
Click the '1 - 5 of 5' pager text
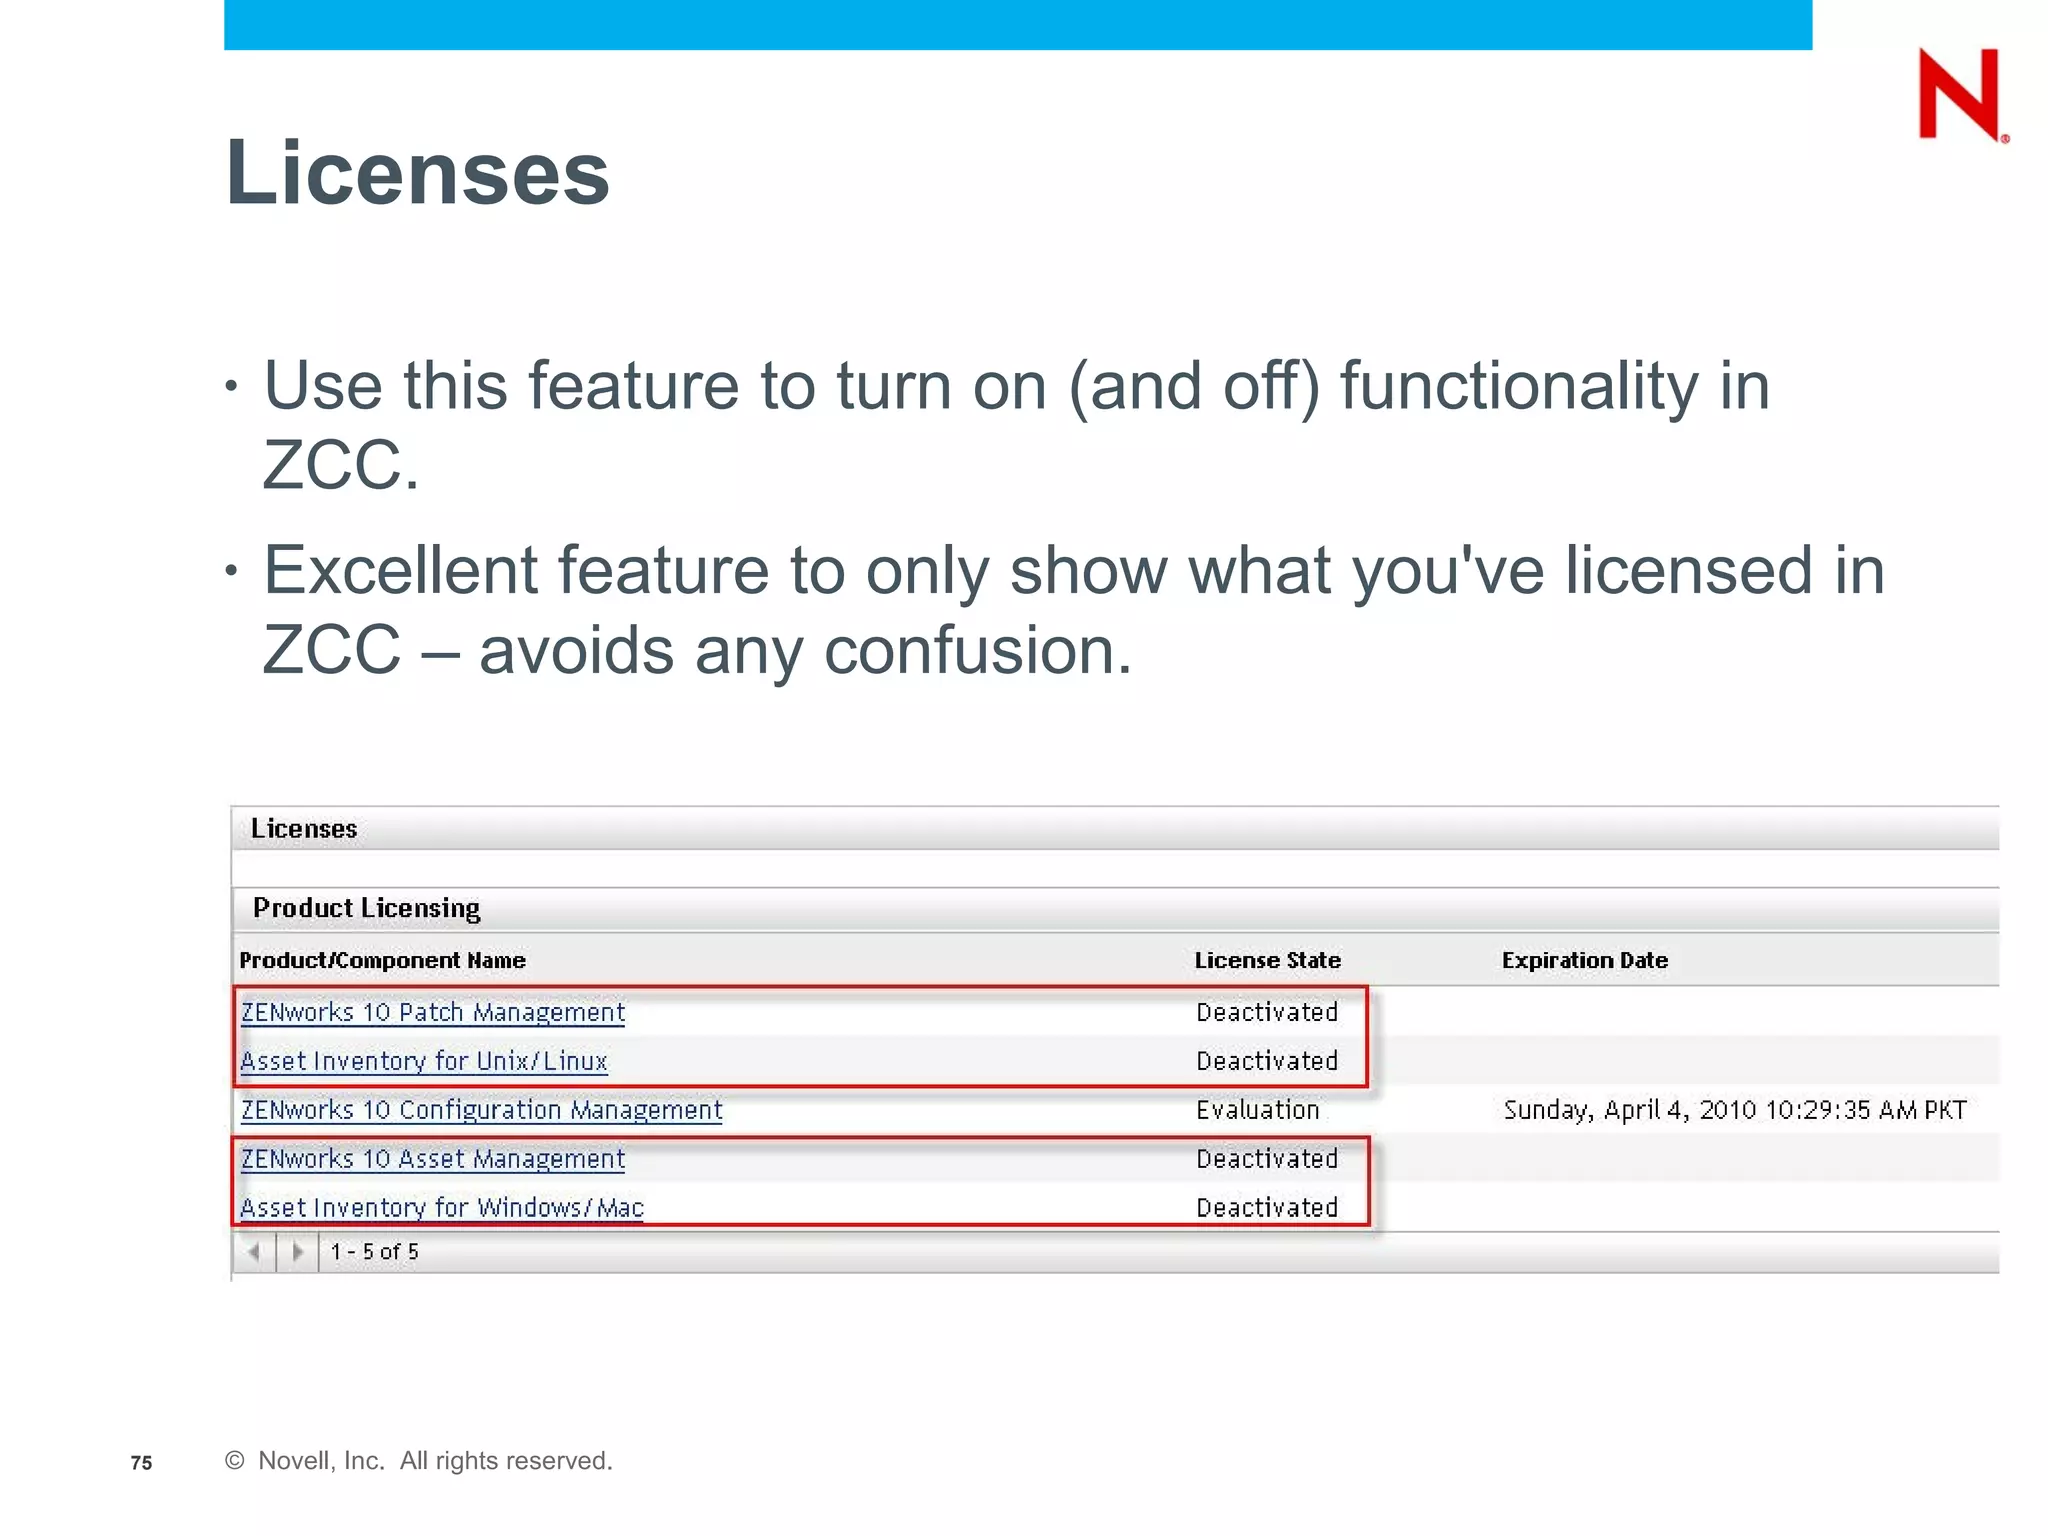click(x=375, y=1252)
